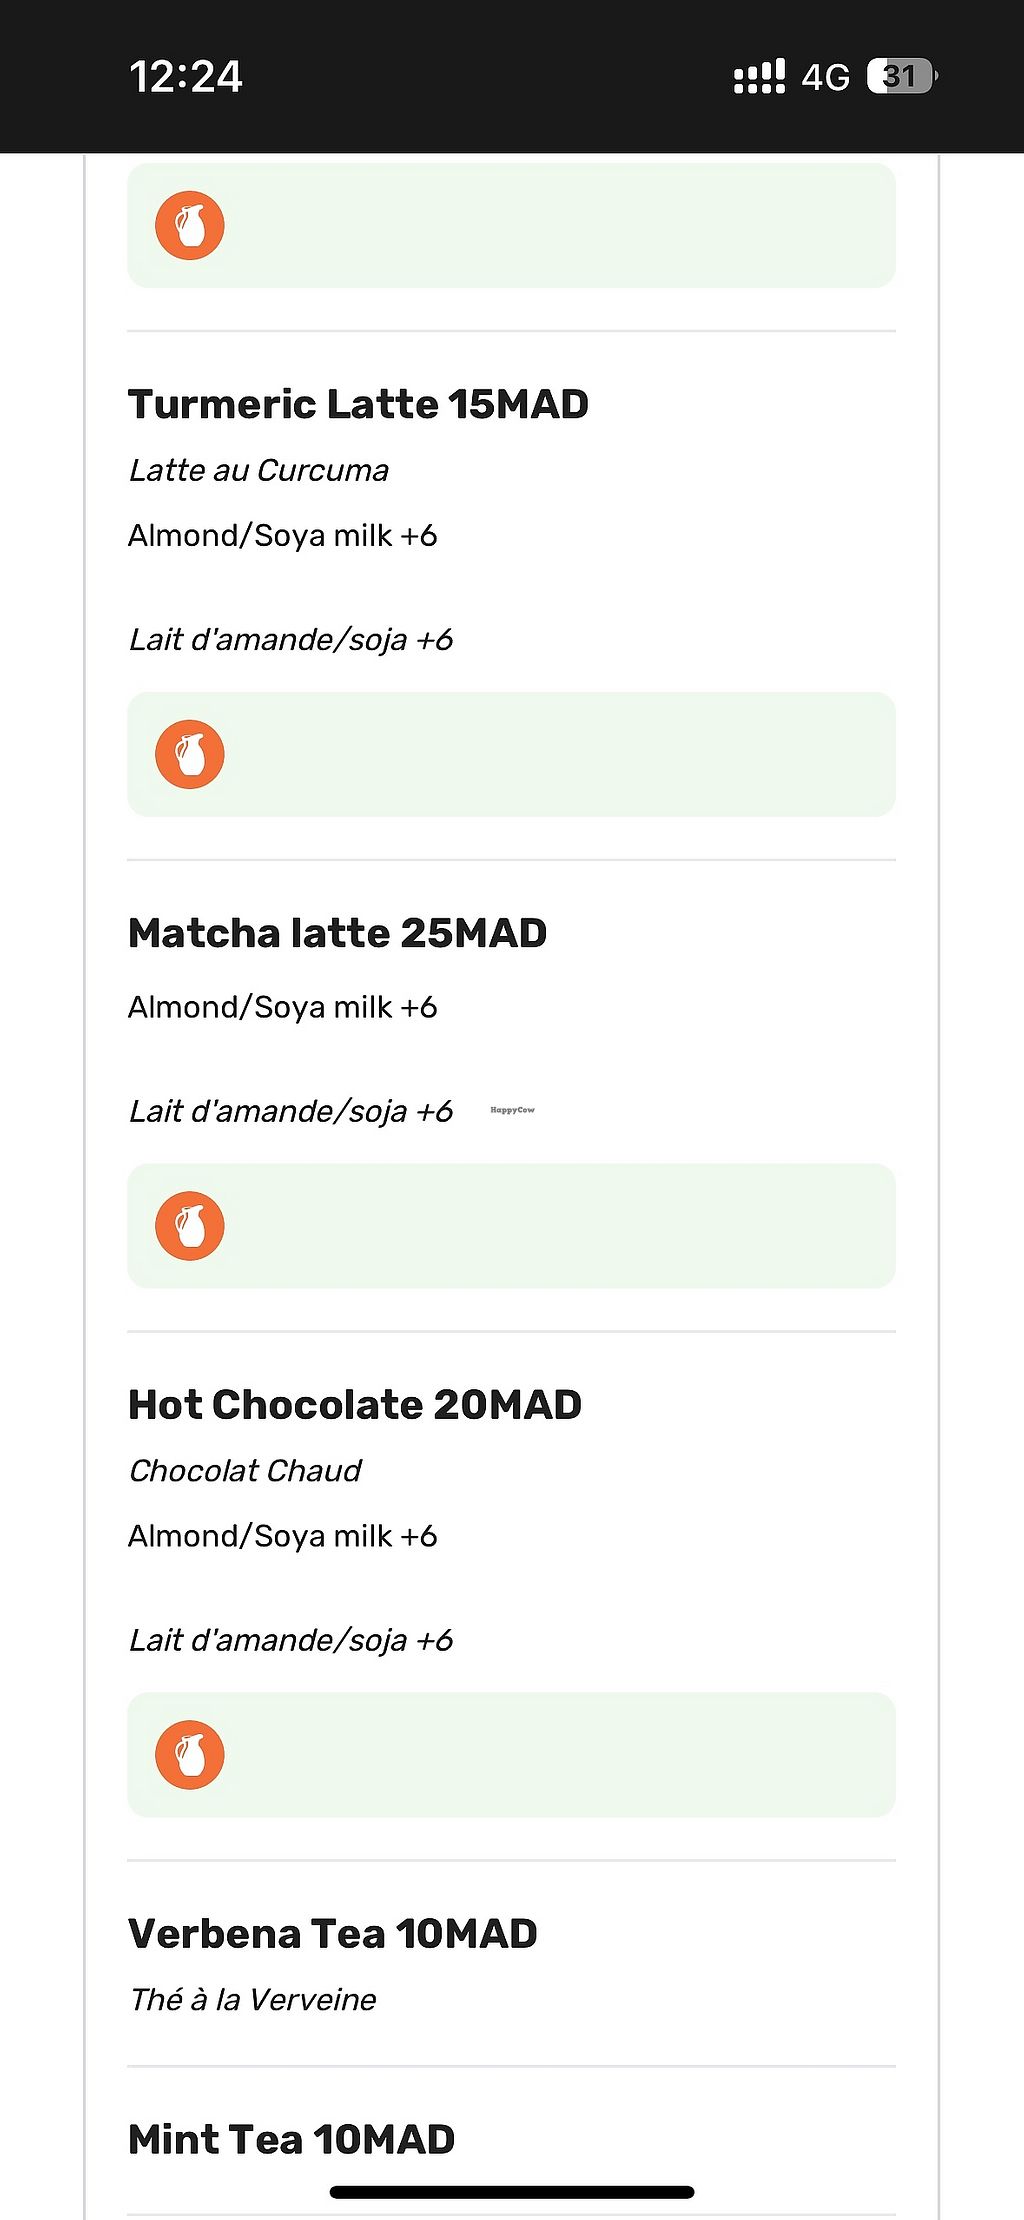Select the Mint Tea 10MAD item
Image resolution: width=1024 pixels, height=2220 pixels.
coord(291,2140)
